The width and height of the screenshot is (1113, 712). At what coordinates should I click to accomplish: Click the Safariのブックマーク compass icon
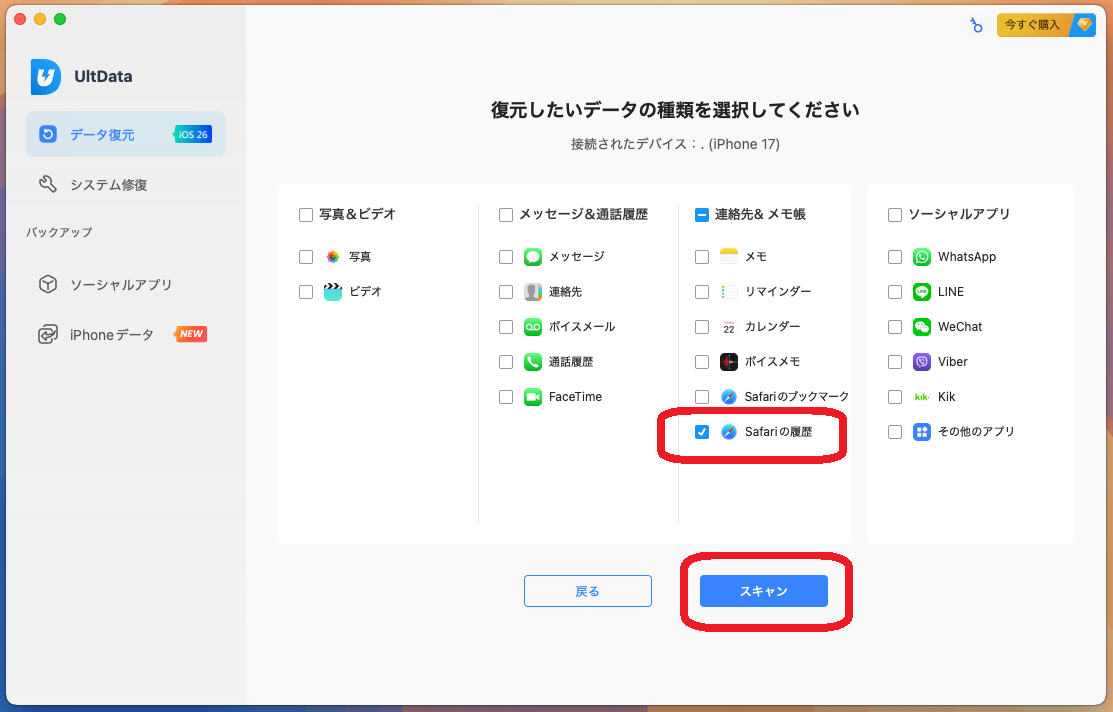(x=729, y=397)
